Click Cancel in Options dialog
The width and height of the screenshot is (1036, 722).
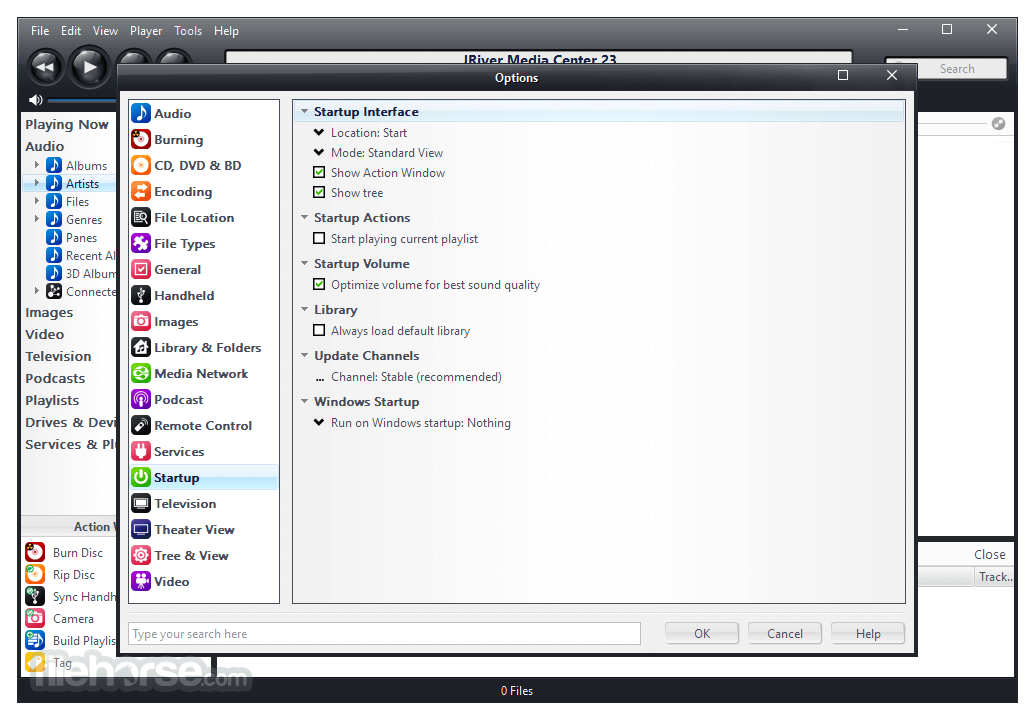click(784, 633)
